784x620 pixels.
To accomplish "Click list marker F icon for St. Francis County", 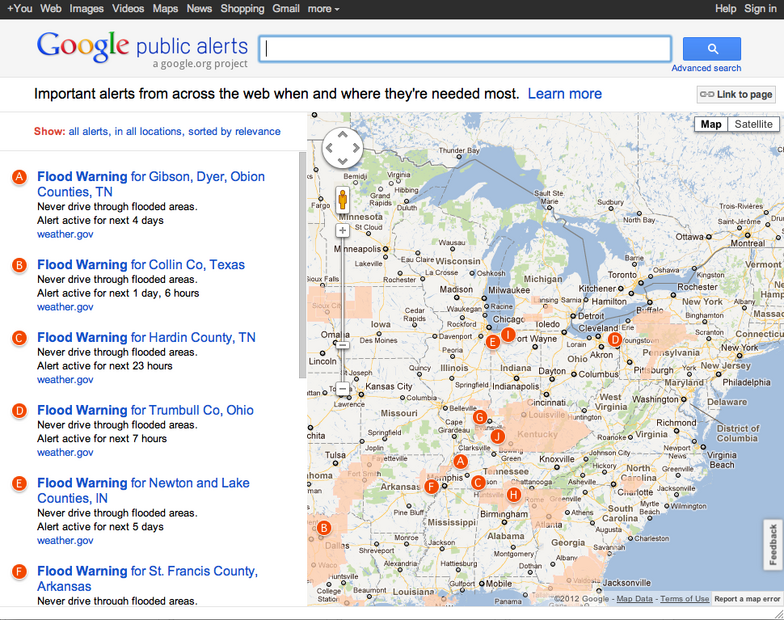I will coord(19,572).
